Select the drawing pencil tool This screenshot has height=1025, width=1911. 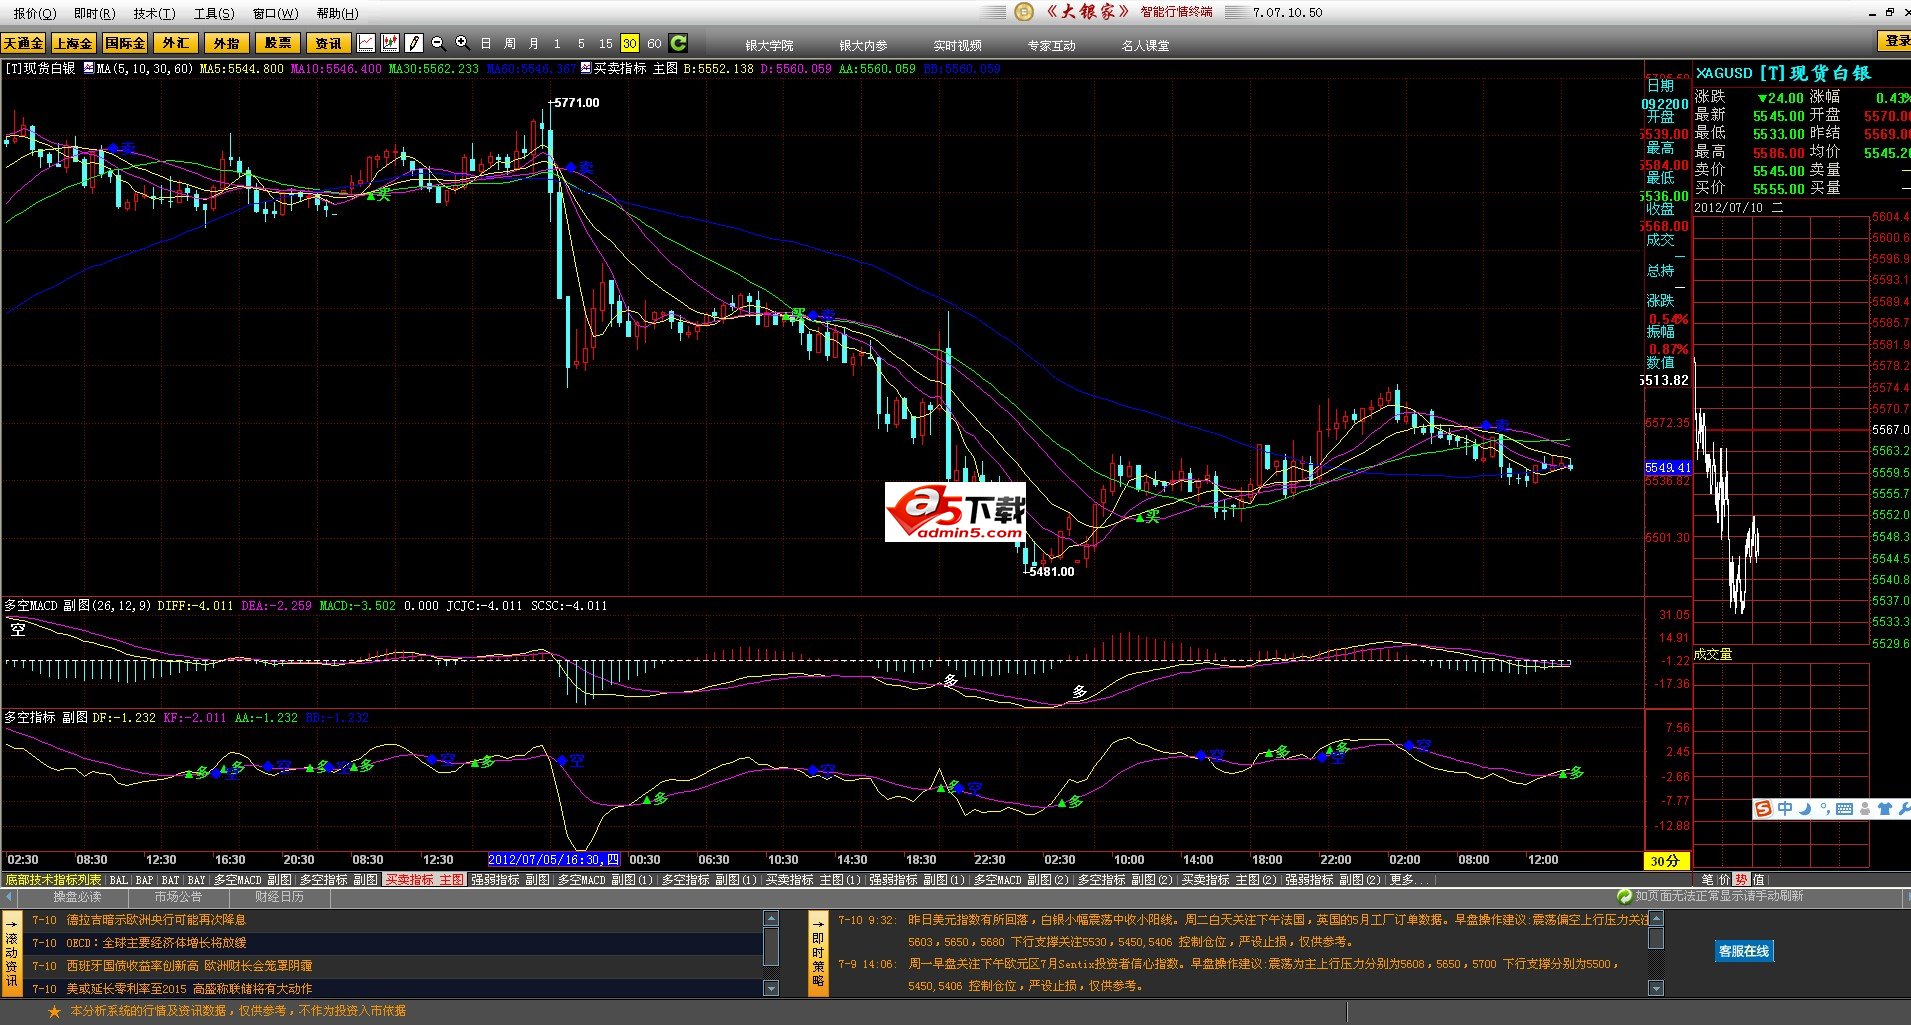[414, 43]
